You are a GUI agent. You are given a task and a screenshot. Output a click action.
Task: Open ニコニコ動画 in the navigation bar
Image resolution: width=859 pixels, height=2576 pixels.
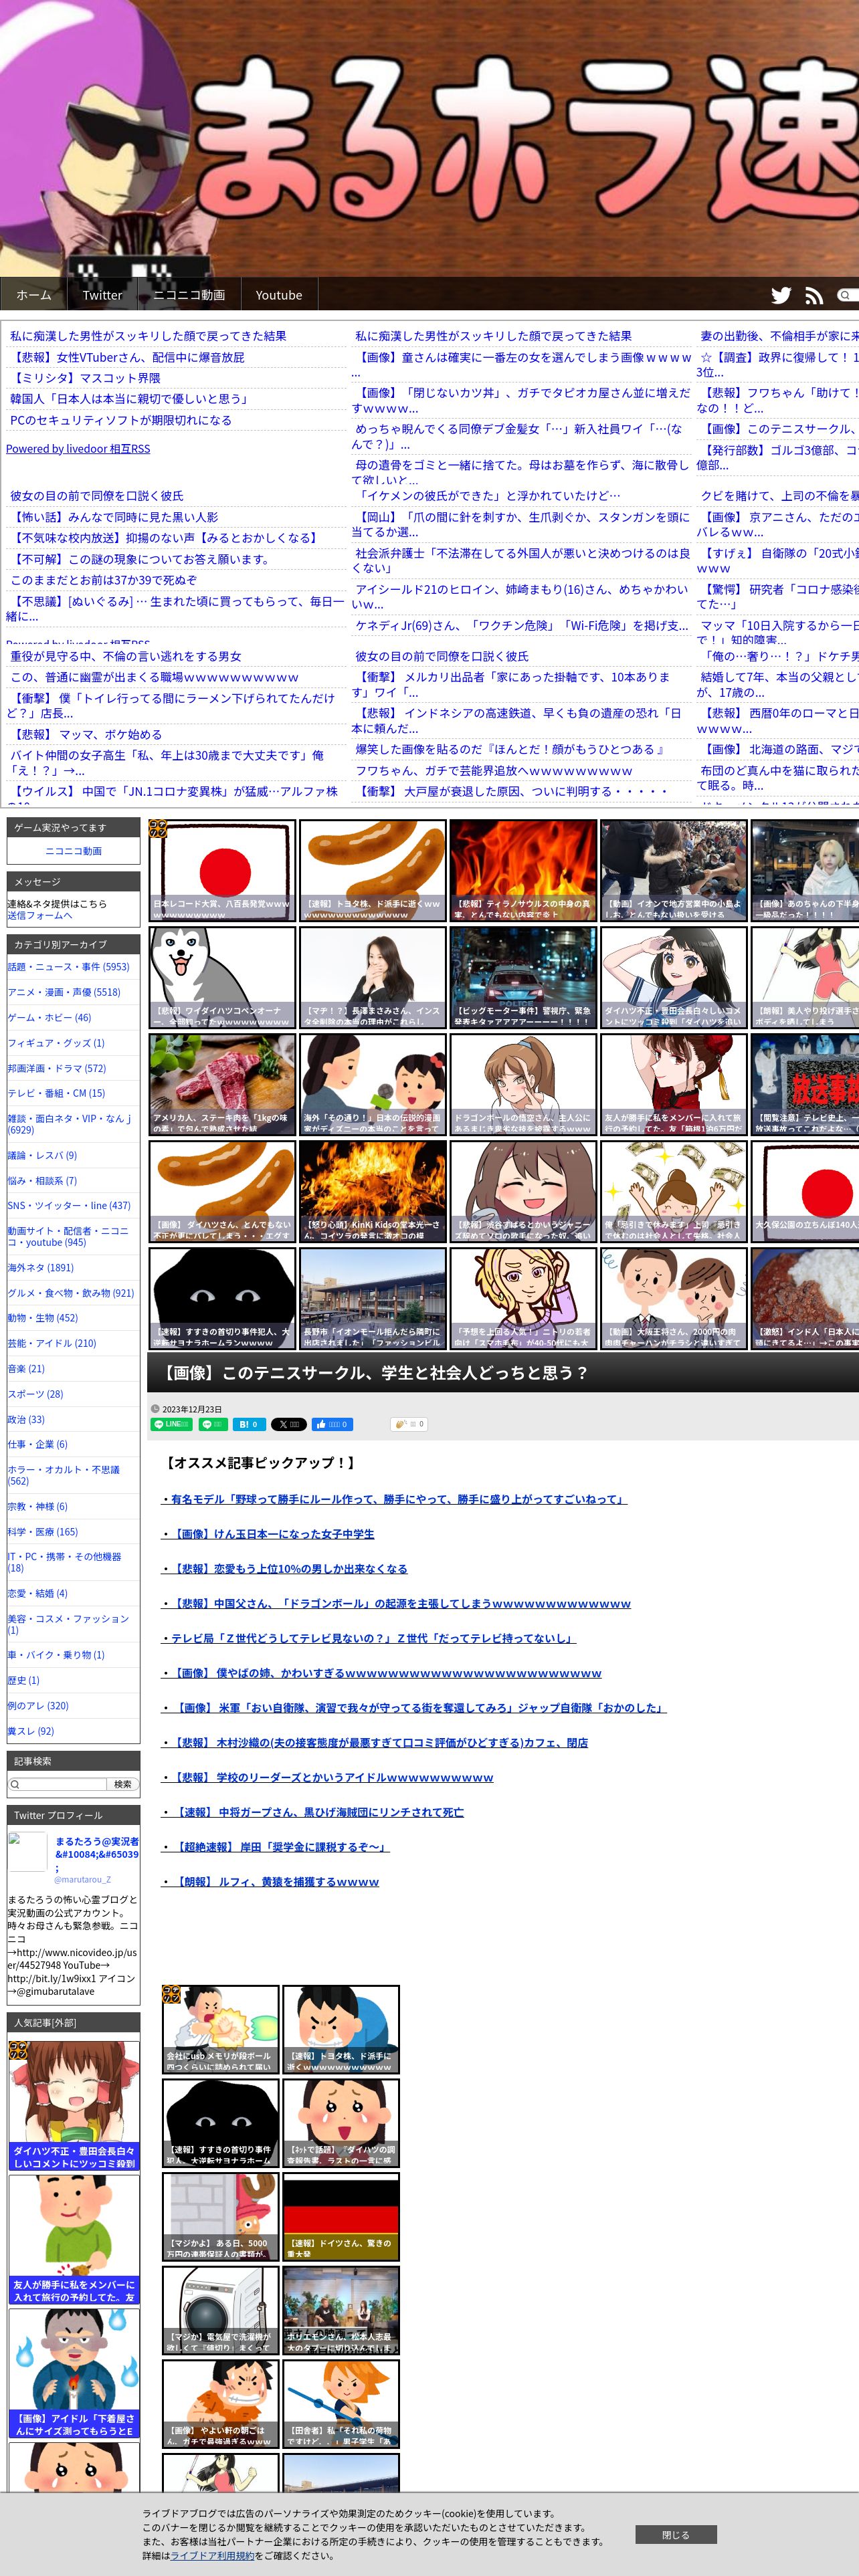coord(189,295)
